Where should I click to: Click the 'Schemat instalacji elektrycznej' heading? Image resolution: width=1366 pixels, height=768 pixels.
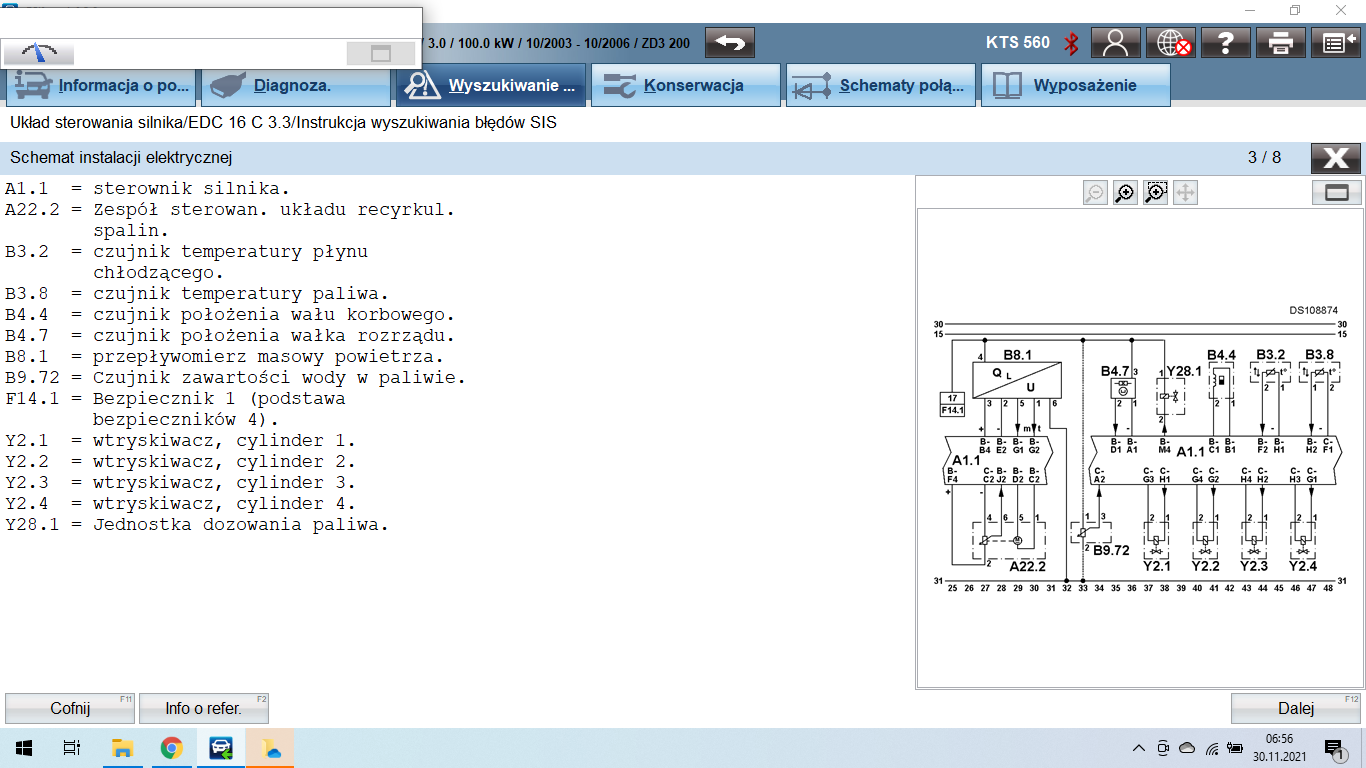point(121,158)
